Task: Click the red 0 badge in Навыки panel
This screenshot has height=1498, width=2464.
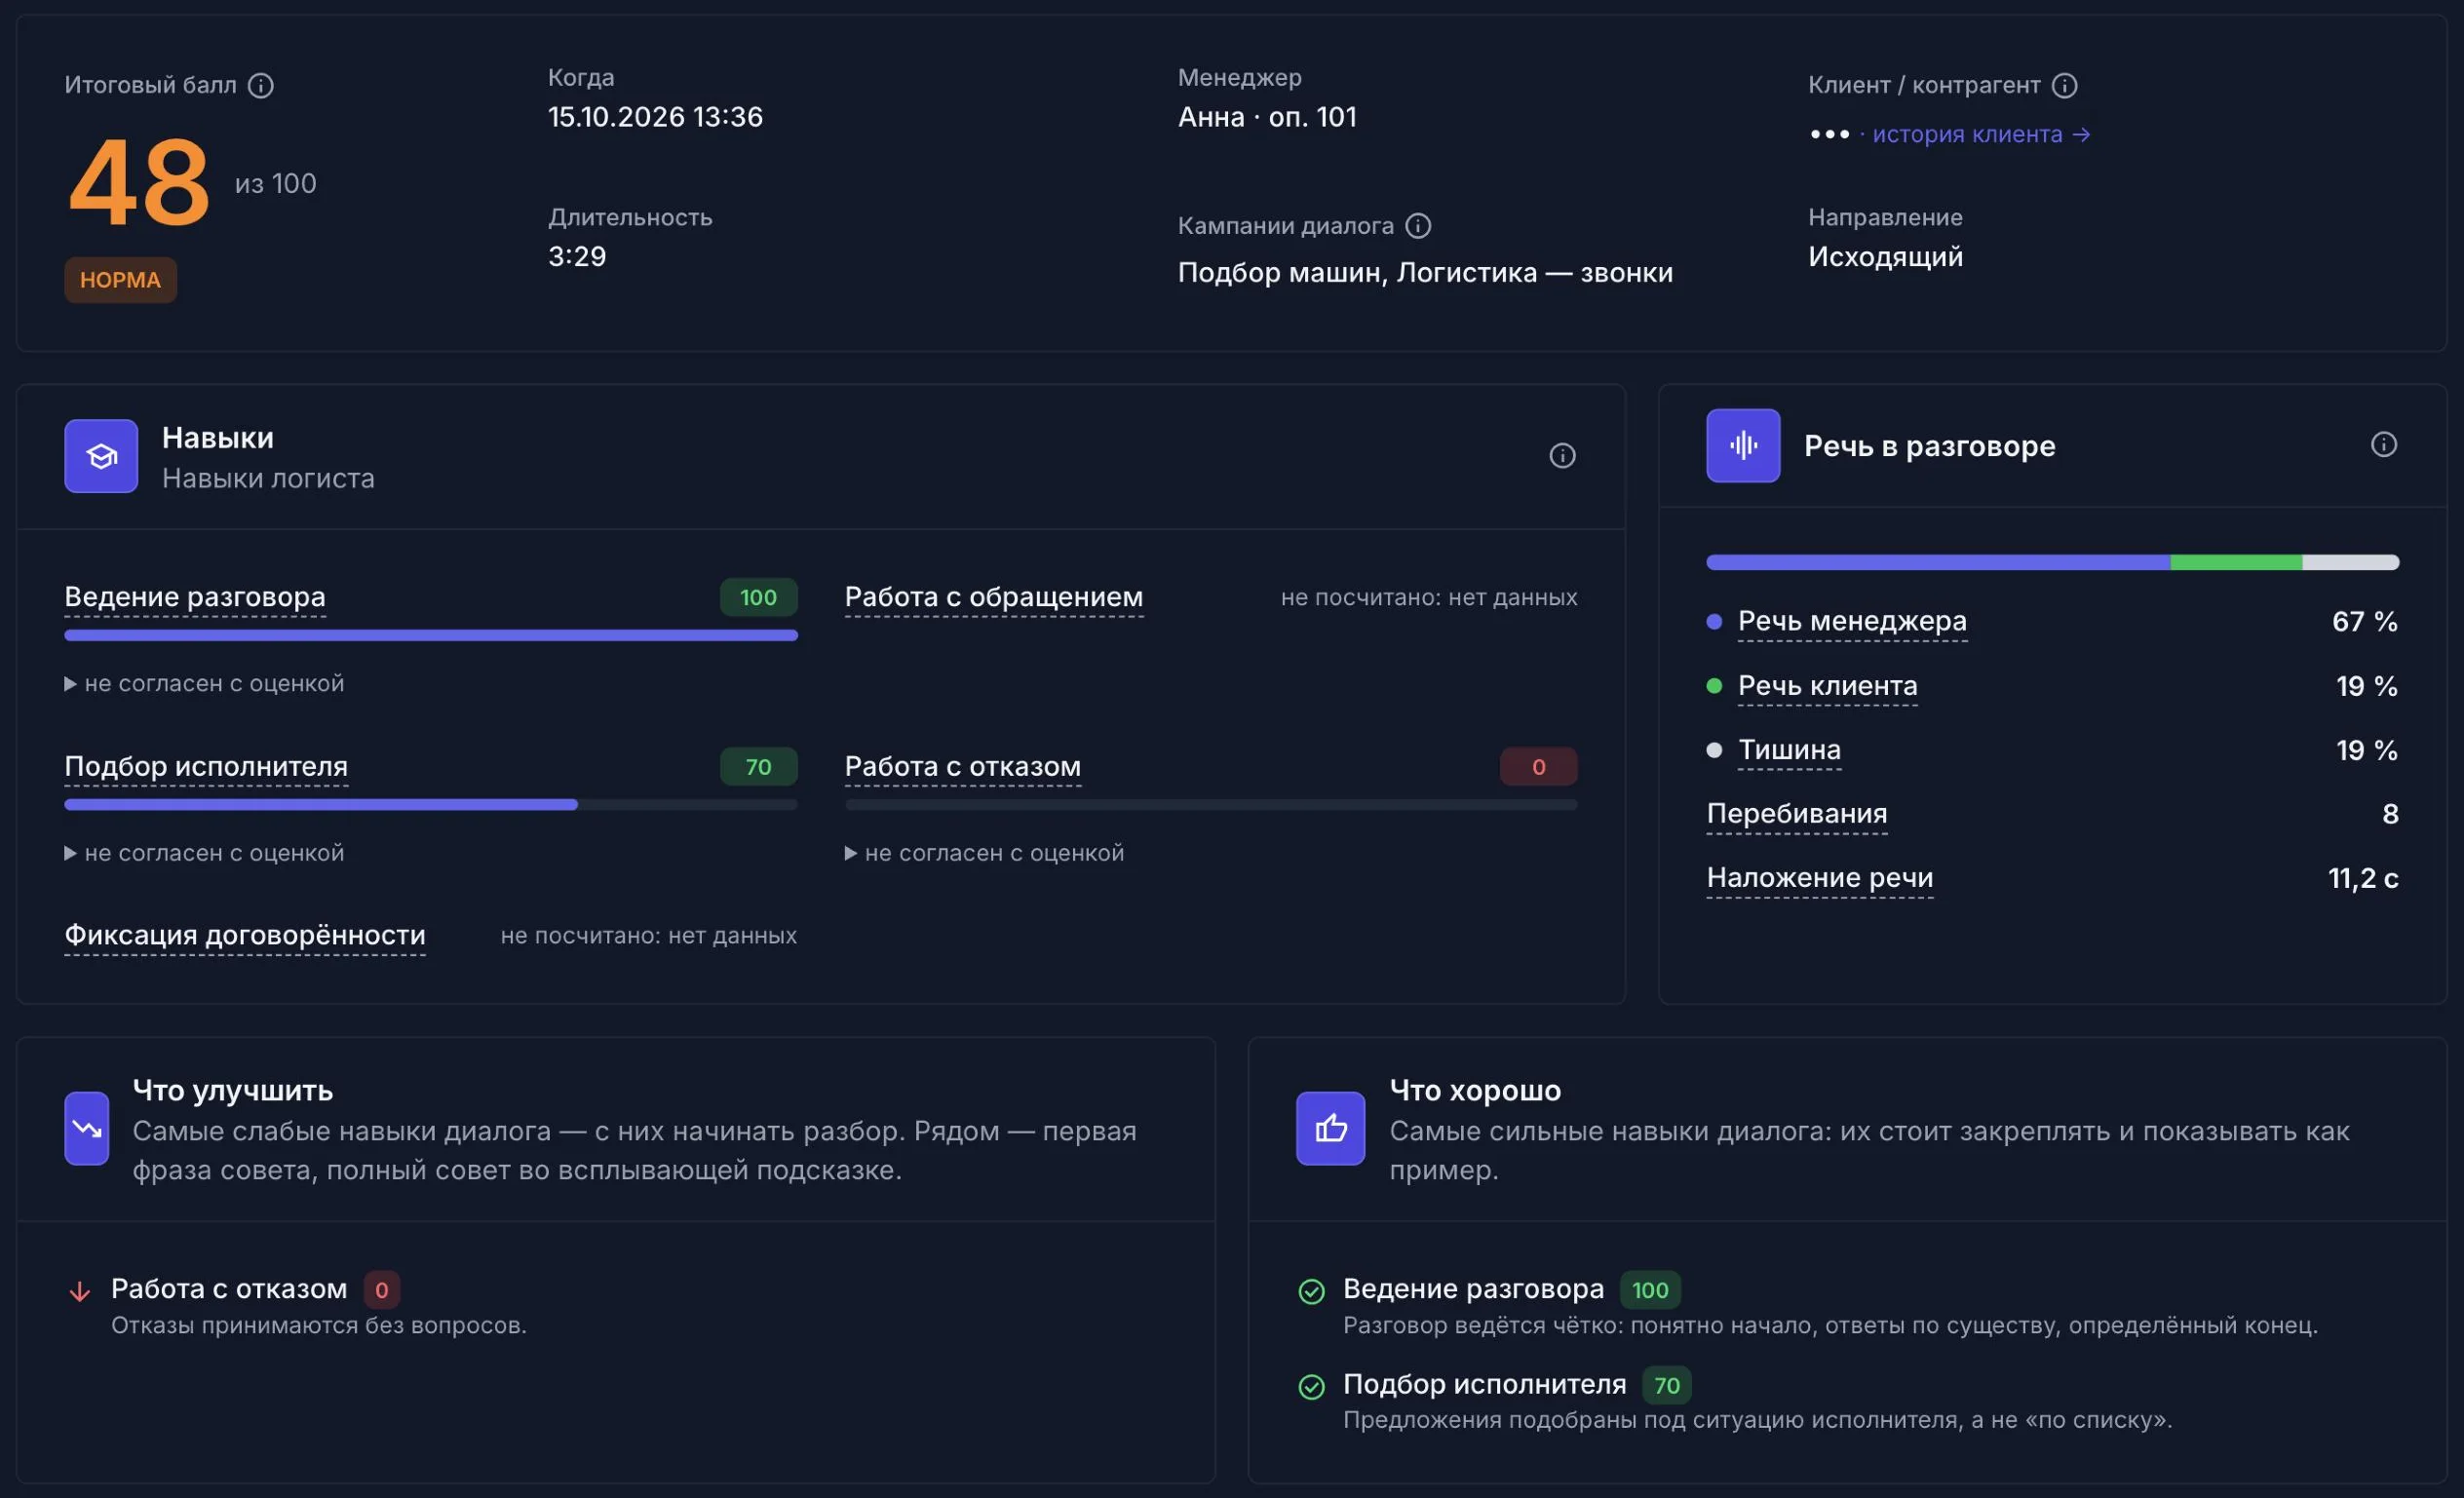Action: pyautogui.click(x=1539, y=767)
